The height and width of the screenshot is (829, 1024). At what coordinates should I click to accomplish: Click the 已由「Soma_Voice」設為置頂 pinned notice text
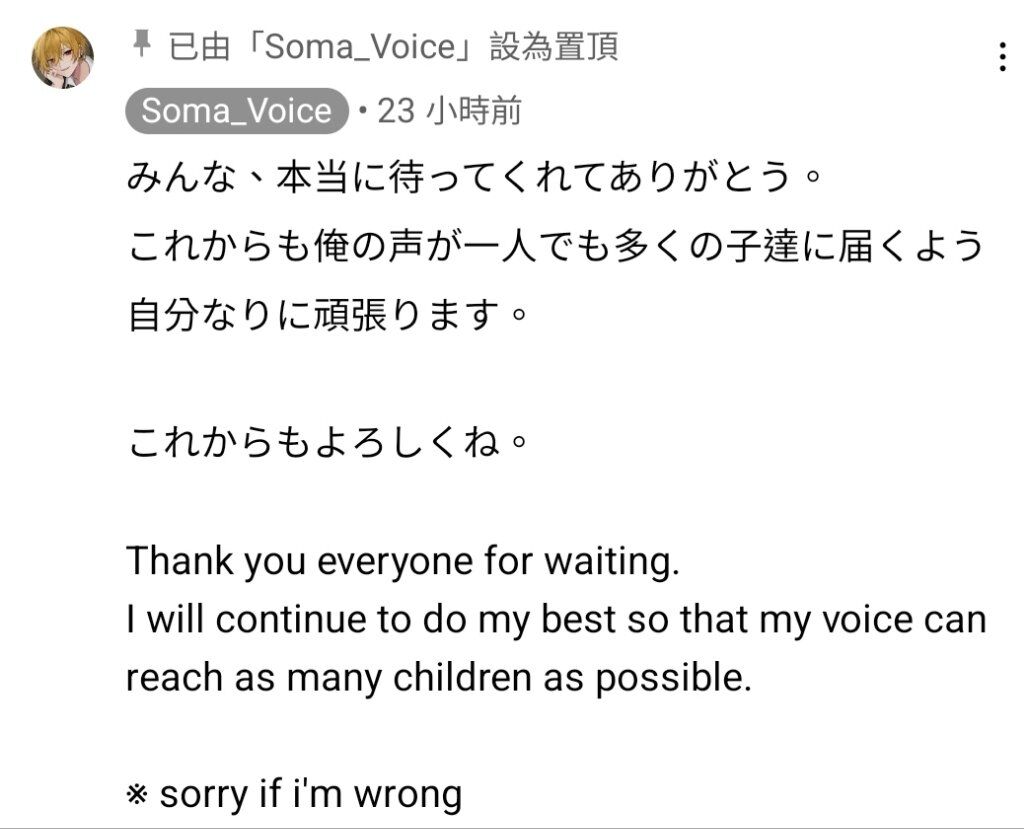click(393, 46)
